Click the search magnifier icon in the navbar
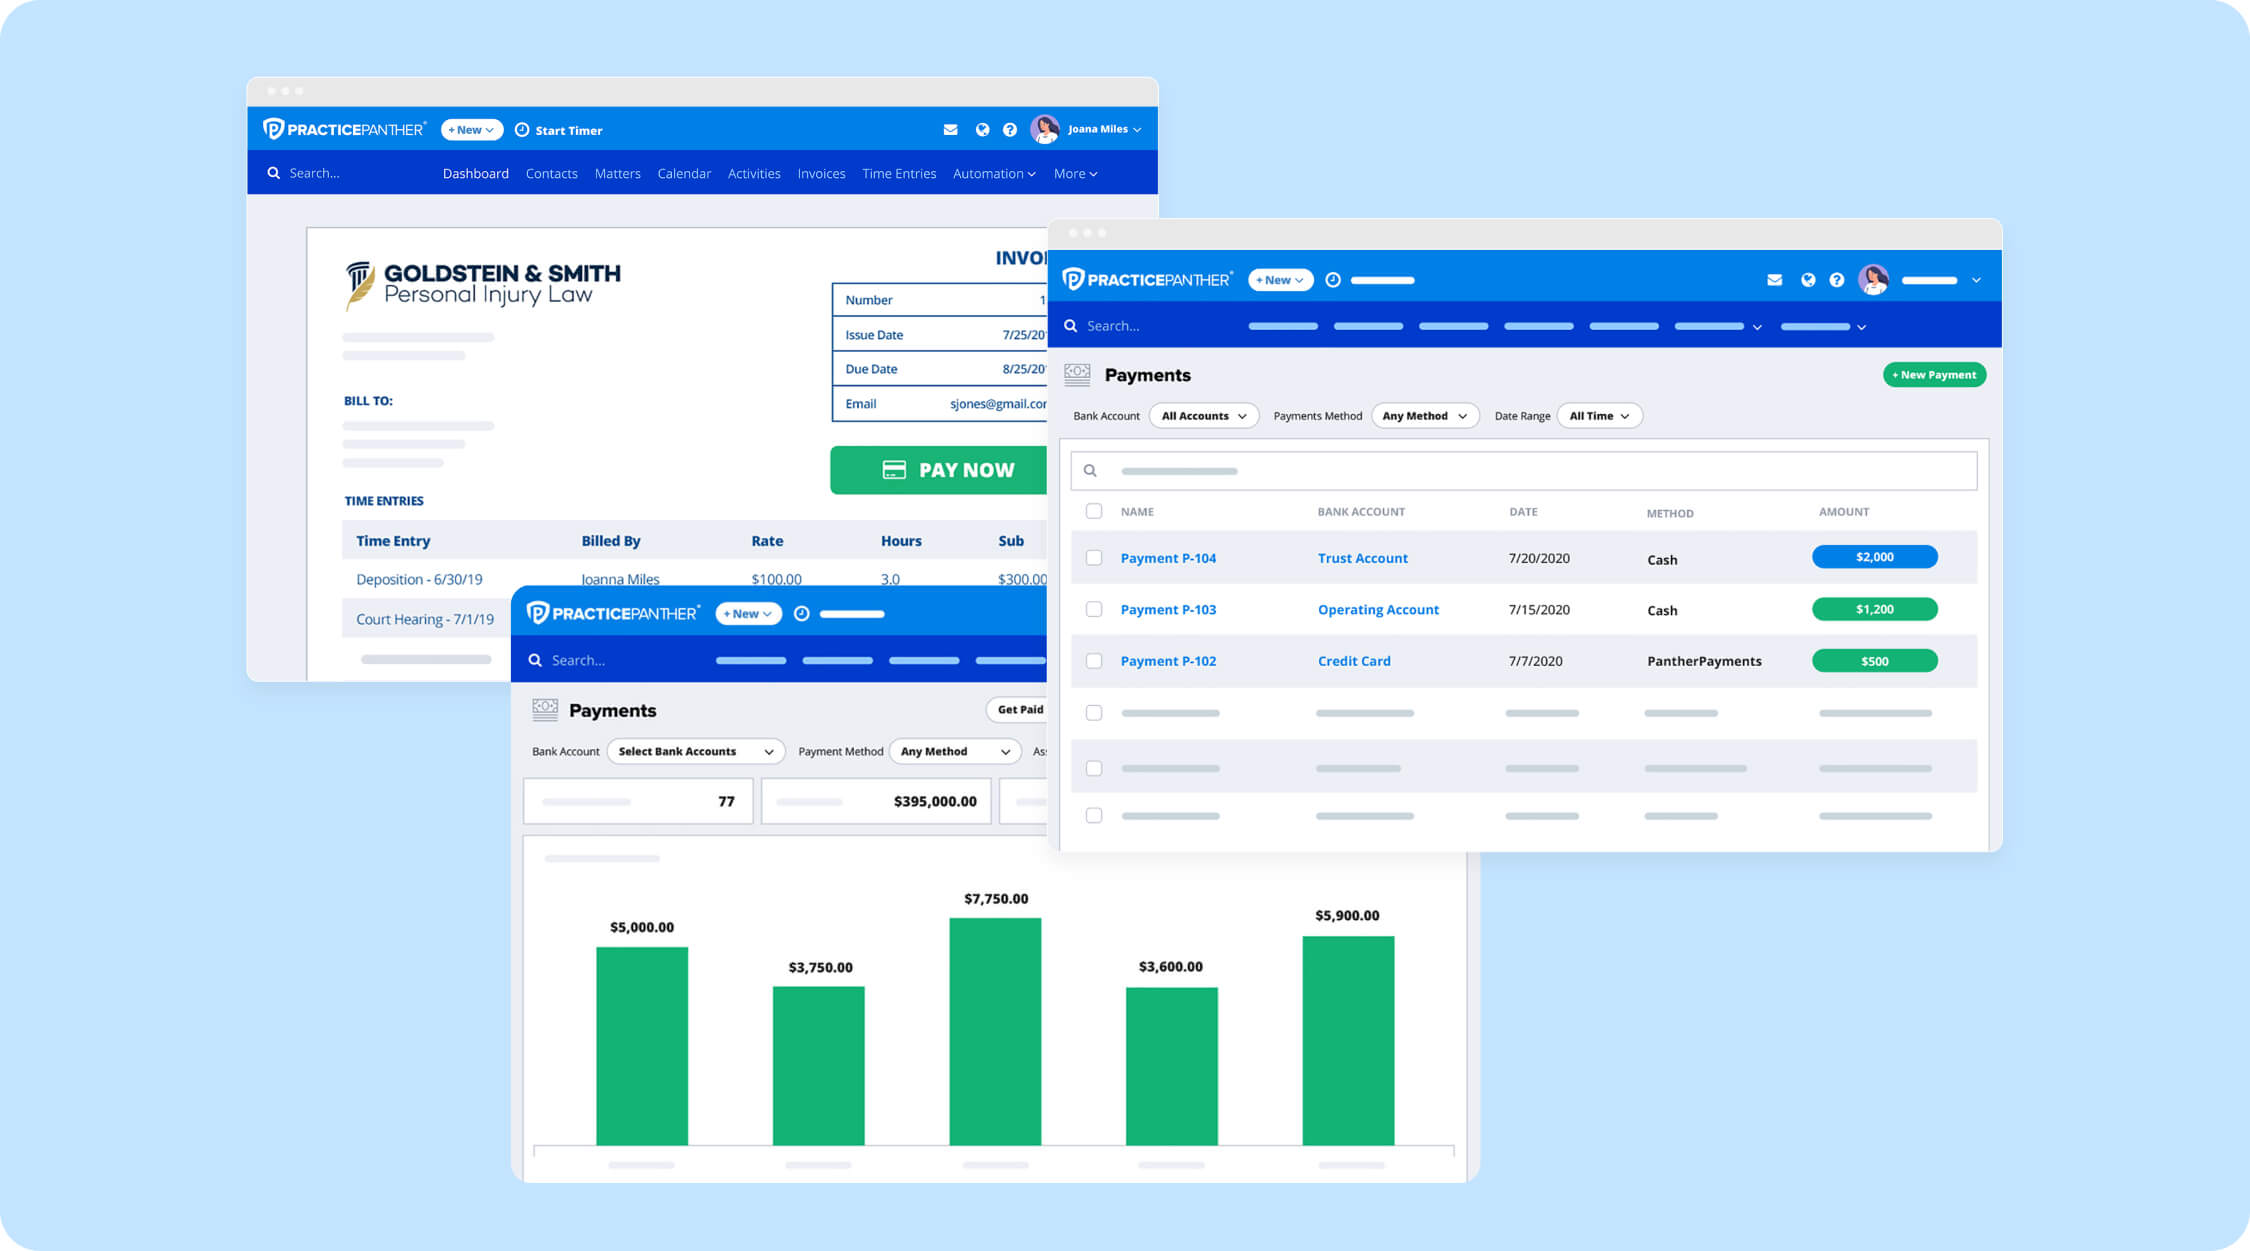The width and height of the screenshot is (2250, 1251). coord(273,172)
